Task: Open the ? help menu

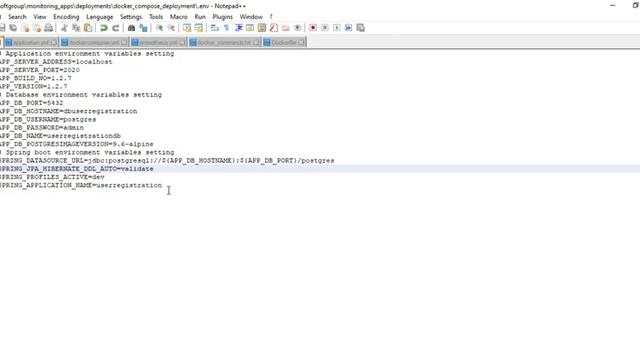Action: coord(271,17)
